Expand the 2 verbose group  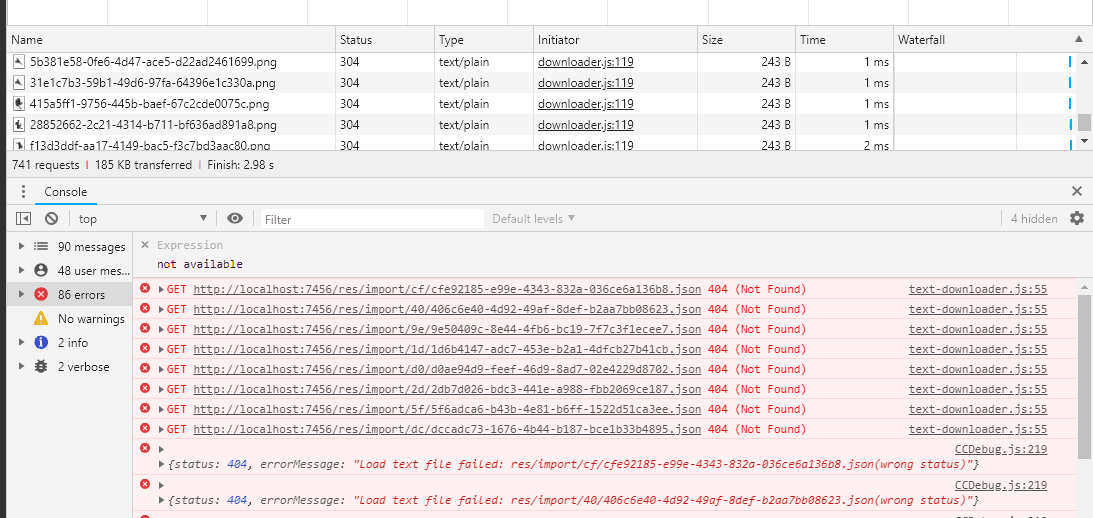[23, 367]
